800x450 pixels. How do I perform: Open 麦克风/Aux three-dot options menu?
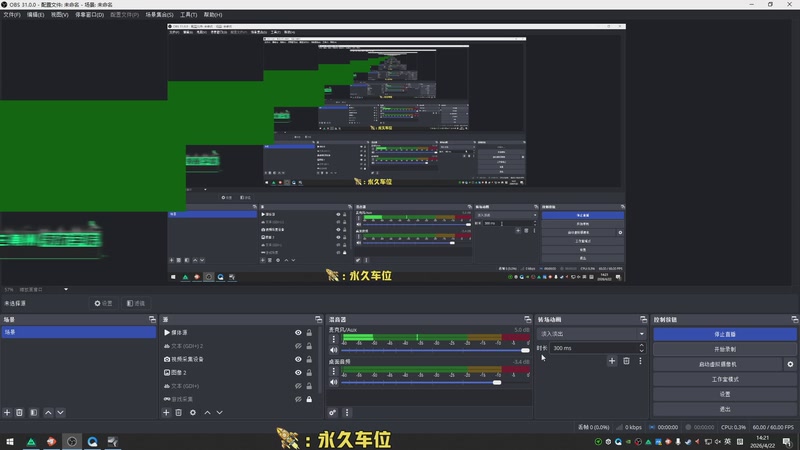(334, 339)
